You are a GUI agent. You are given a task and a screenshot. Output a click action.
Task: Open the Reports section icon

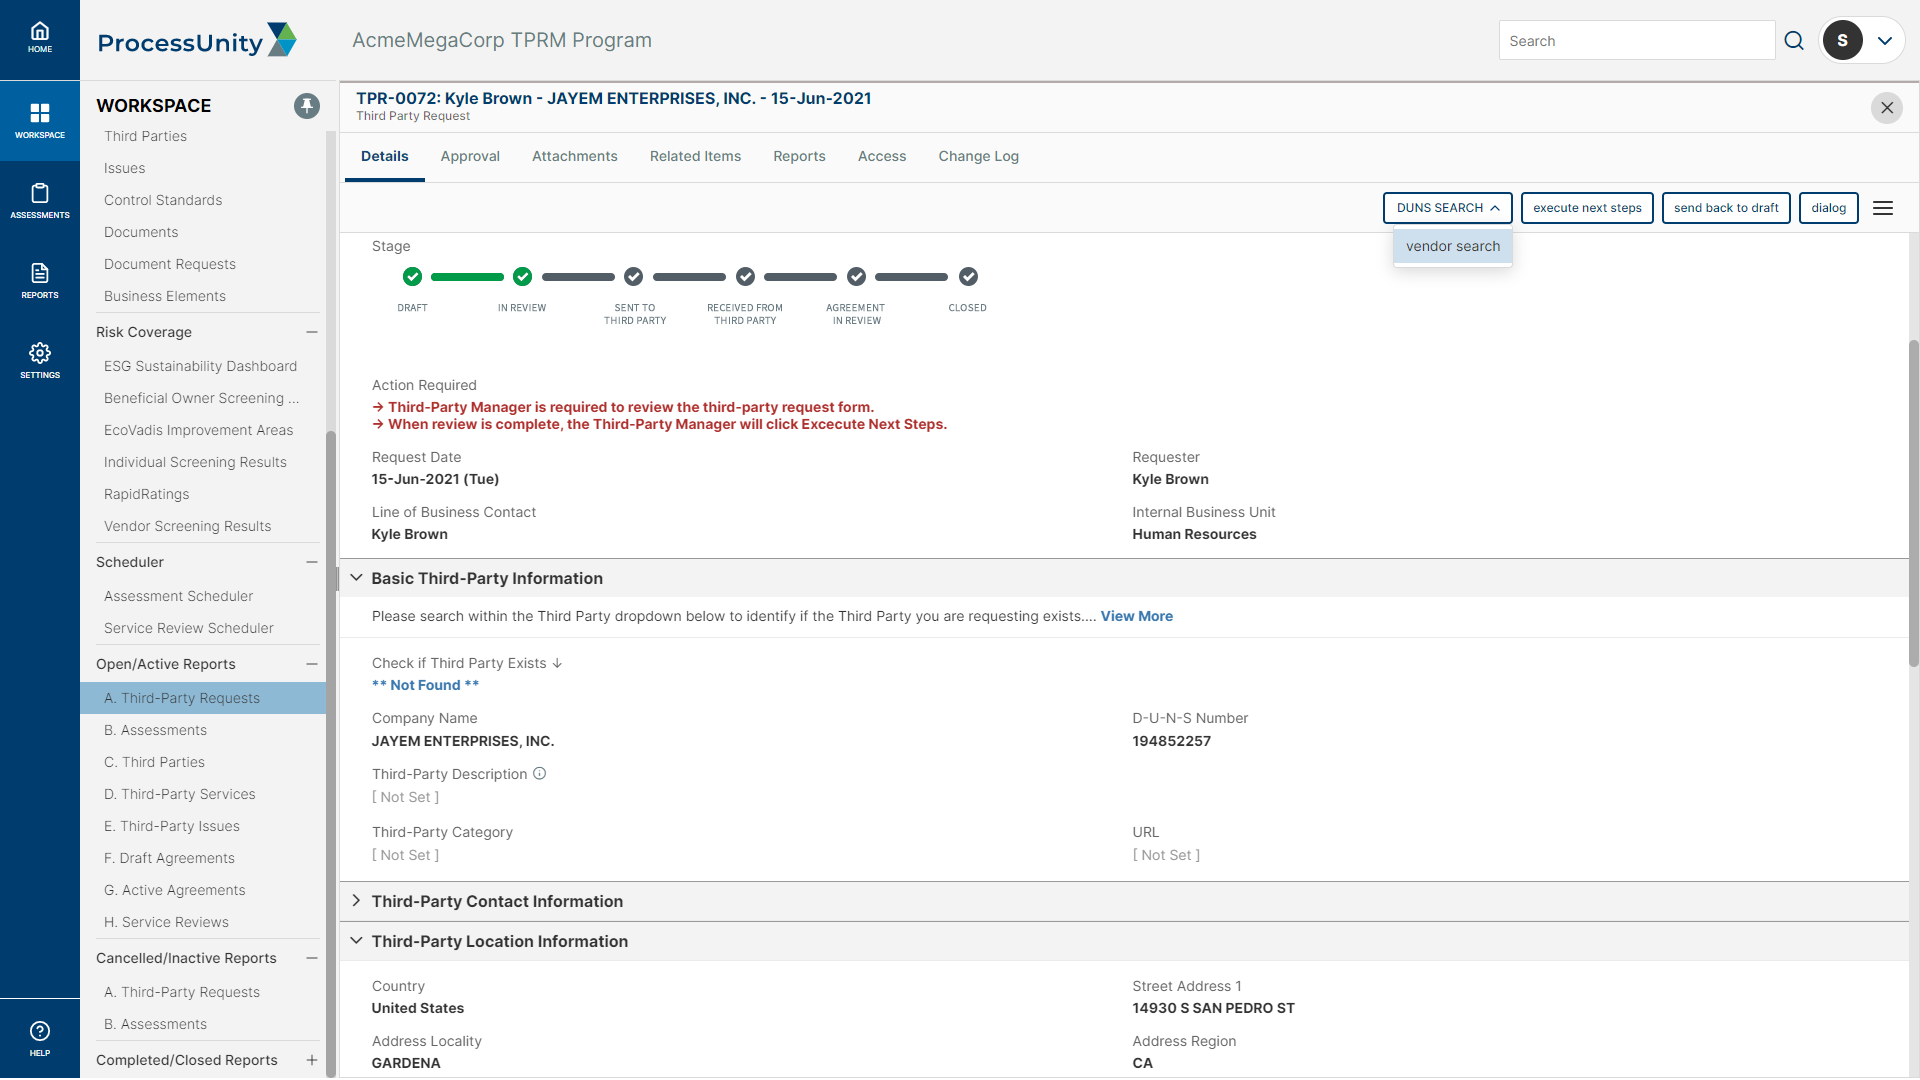pos(40,280)
